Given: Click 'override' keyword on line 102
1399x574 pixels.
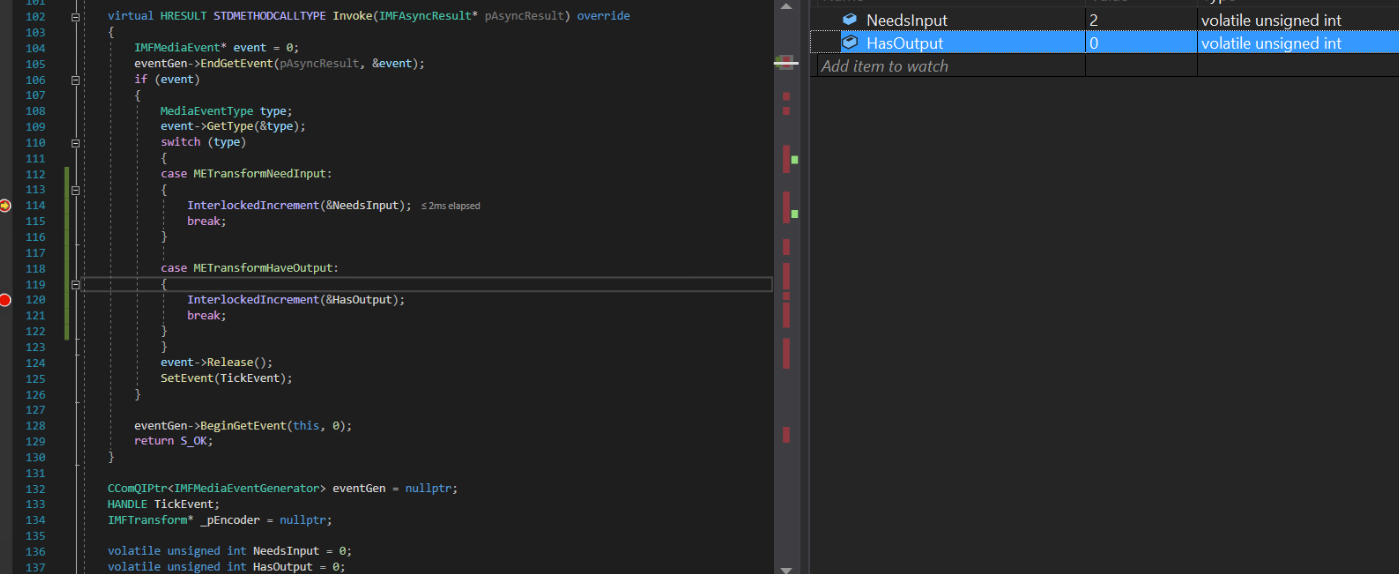Looking at the screenshot, I should 603,17.
